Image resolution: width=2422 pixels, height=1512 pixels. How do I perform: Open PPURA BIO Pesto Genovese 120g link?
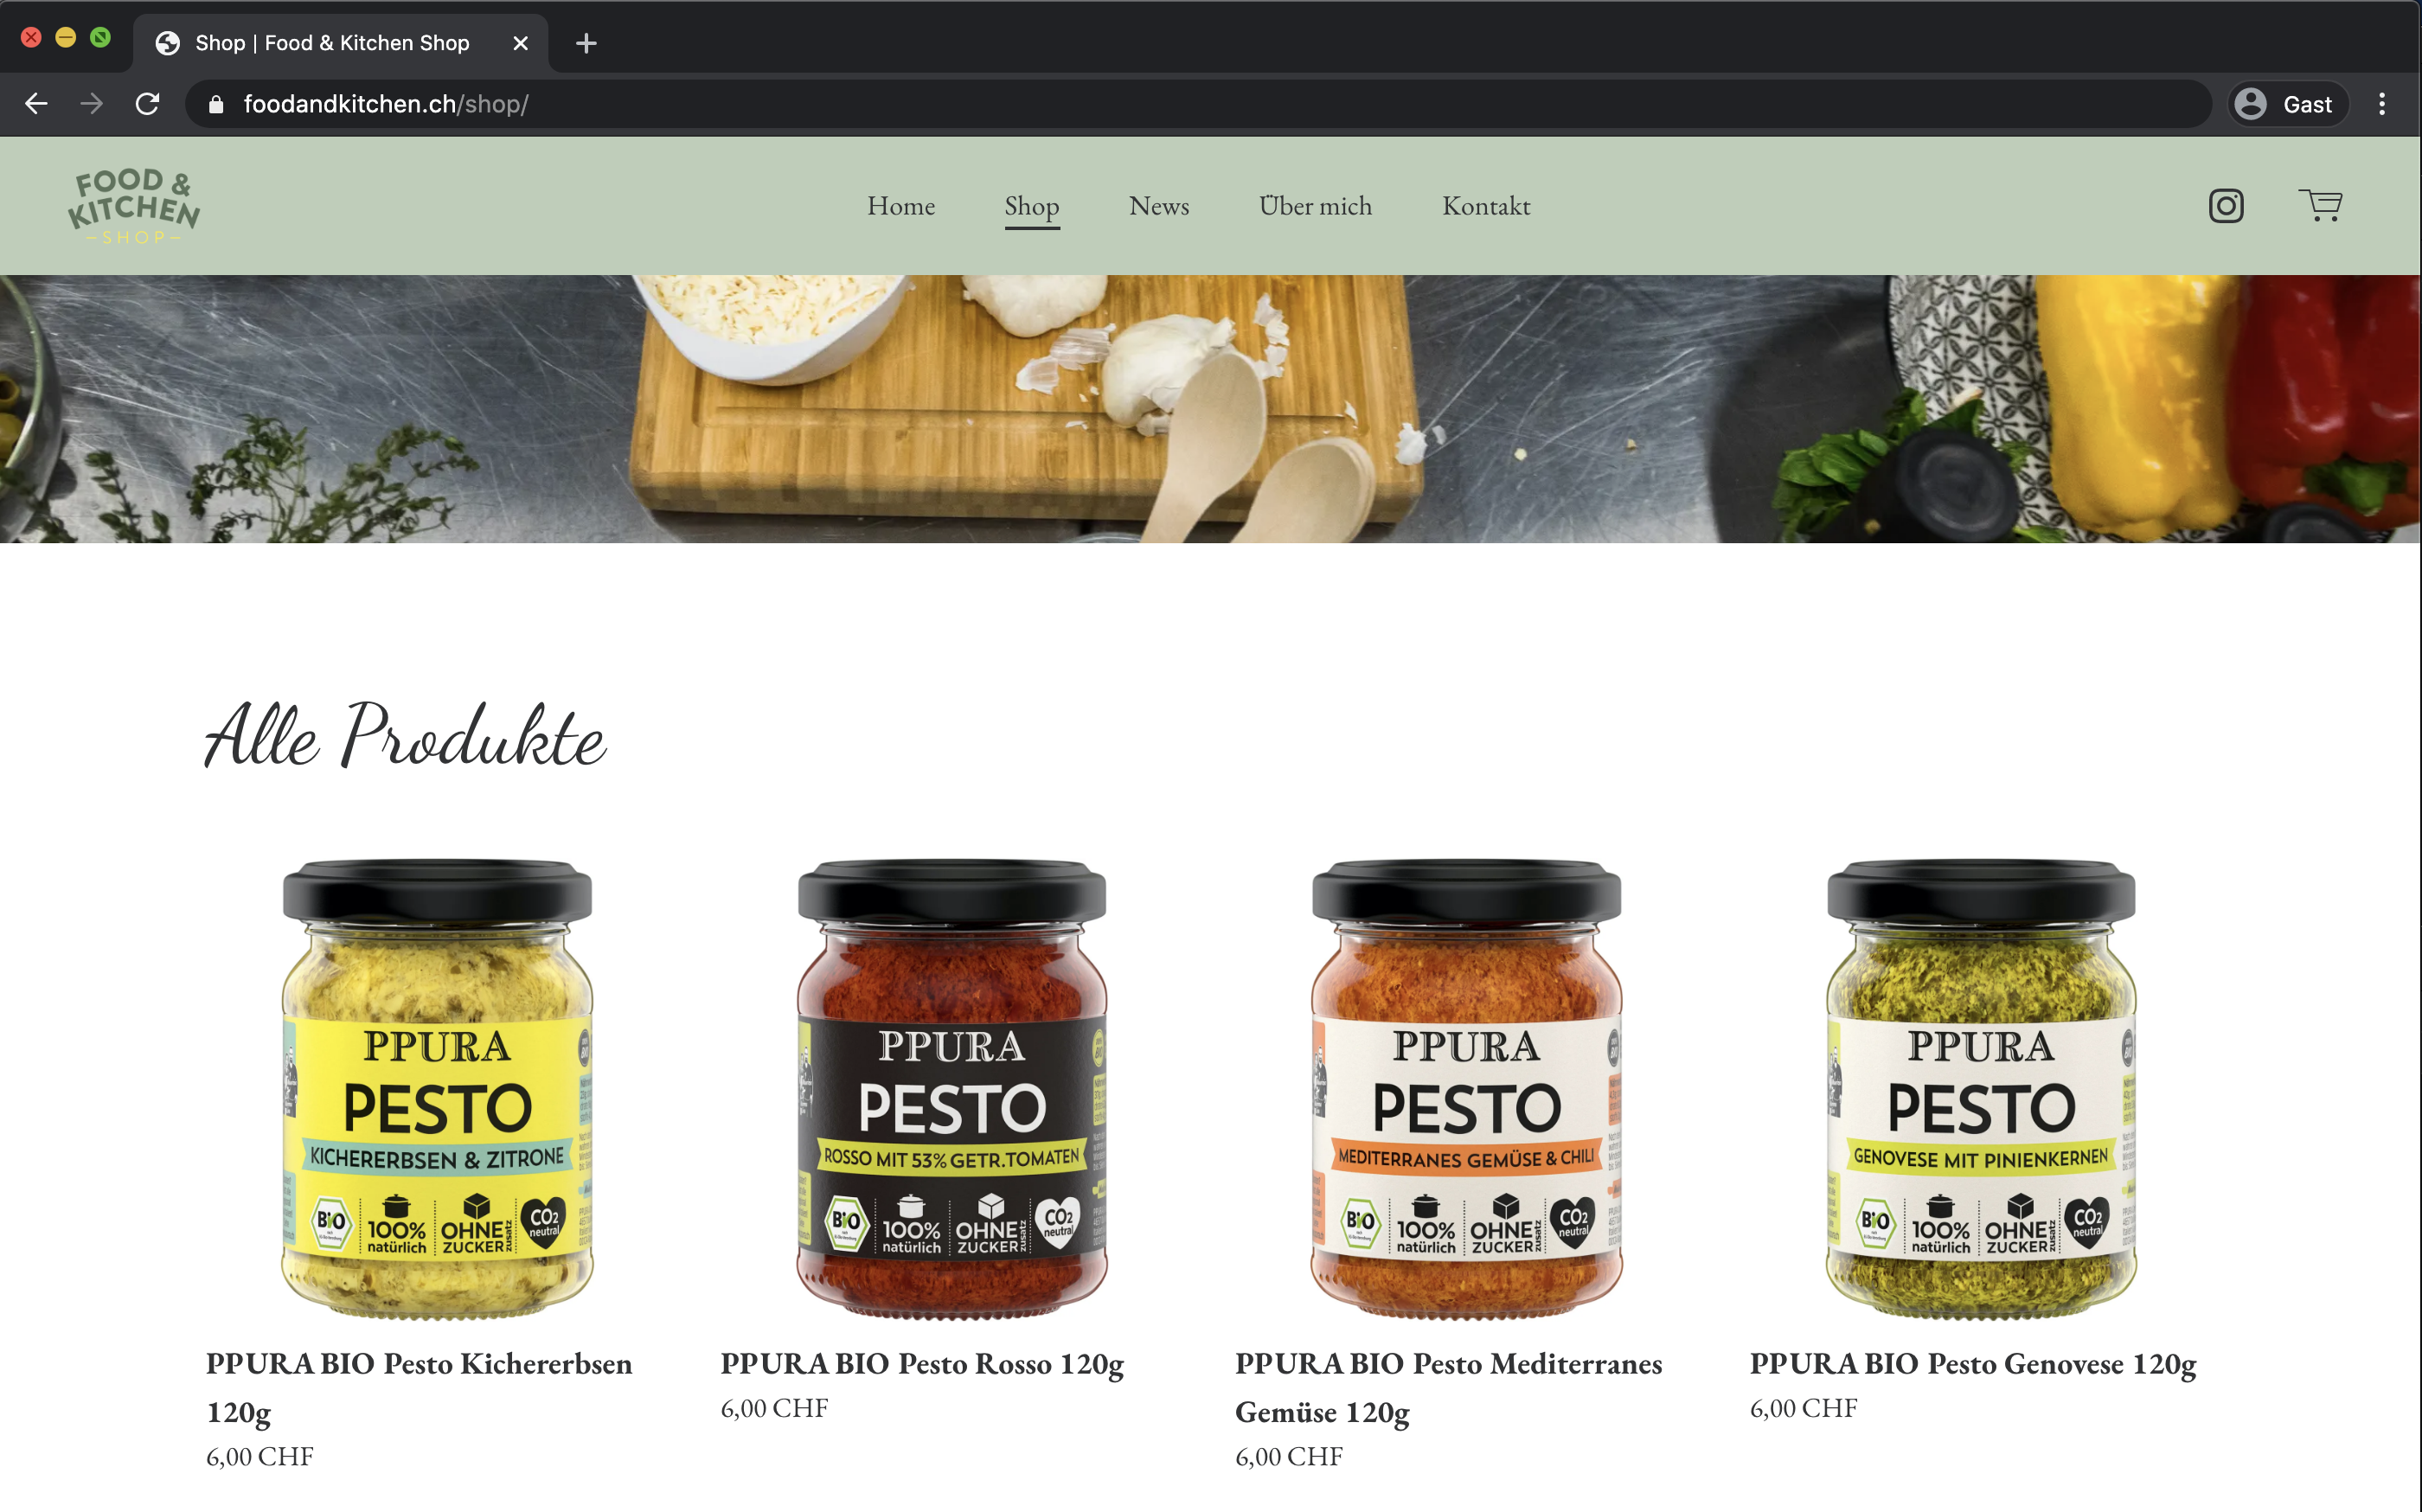[1973, 1364]
